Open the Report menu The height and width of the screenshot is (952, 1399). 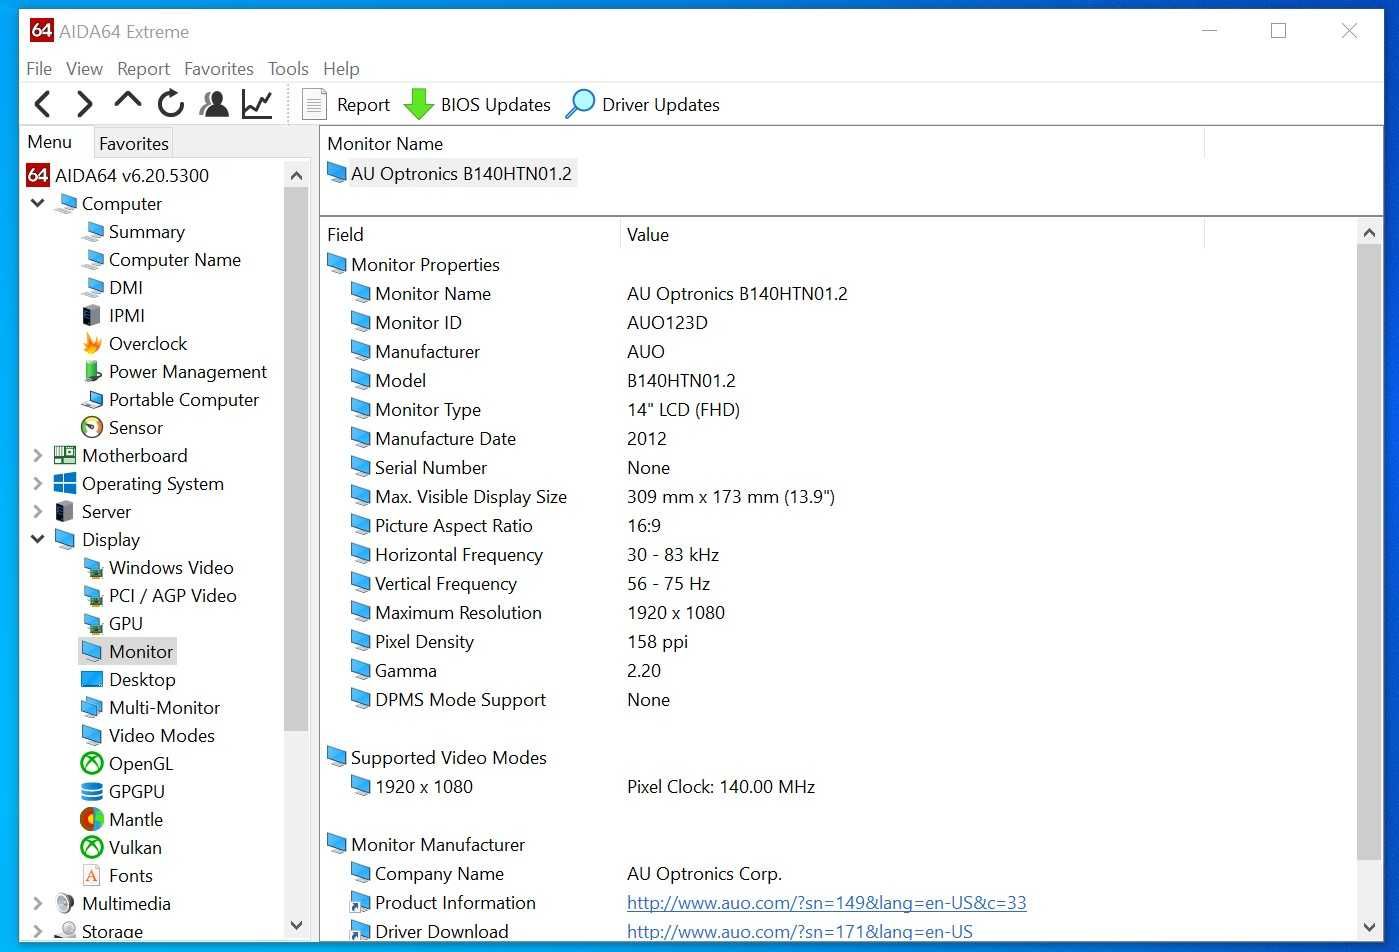pyautogui.click(x=144, y=69)
